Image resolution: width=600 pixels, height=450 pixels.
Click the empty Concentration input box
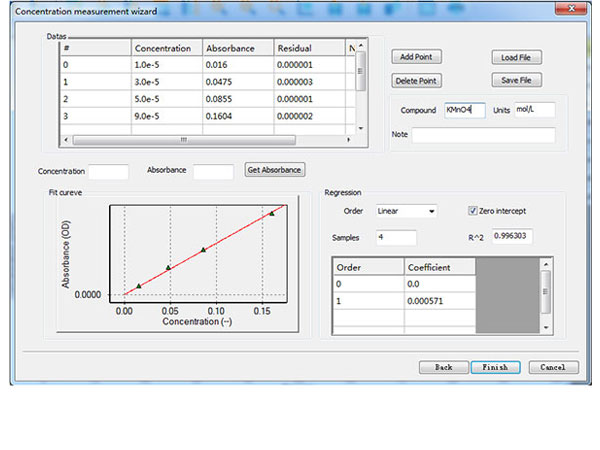coord(109,171)
